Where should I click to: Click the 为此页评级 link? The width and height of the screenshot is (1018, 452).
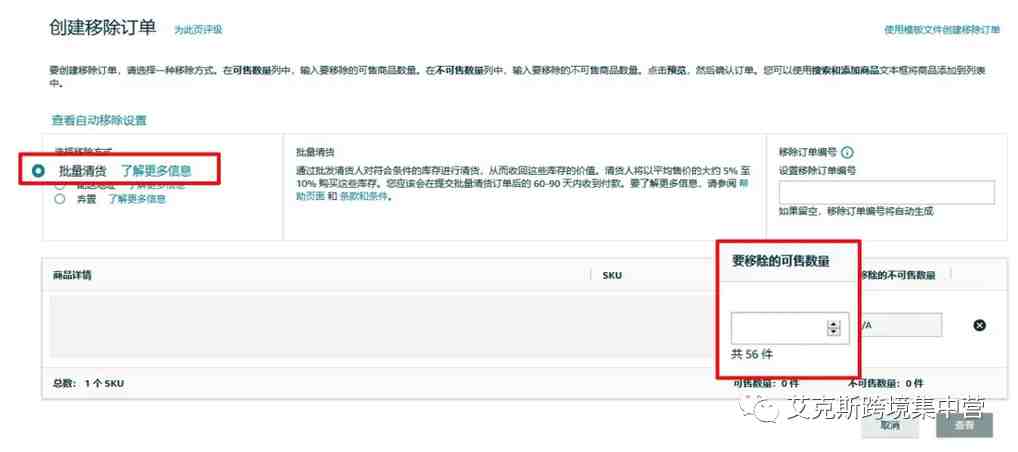198,30
